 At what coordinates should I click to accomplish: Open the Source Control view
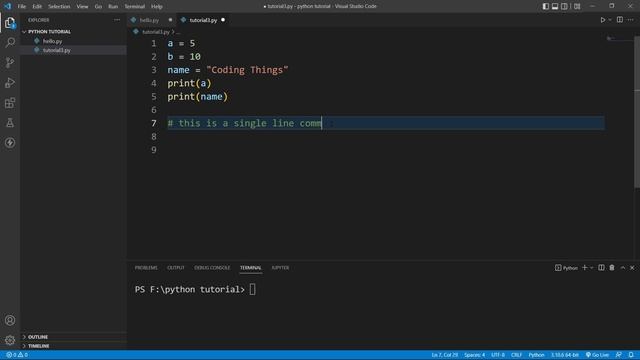(x=10, y=62)
